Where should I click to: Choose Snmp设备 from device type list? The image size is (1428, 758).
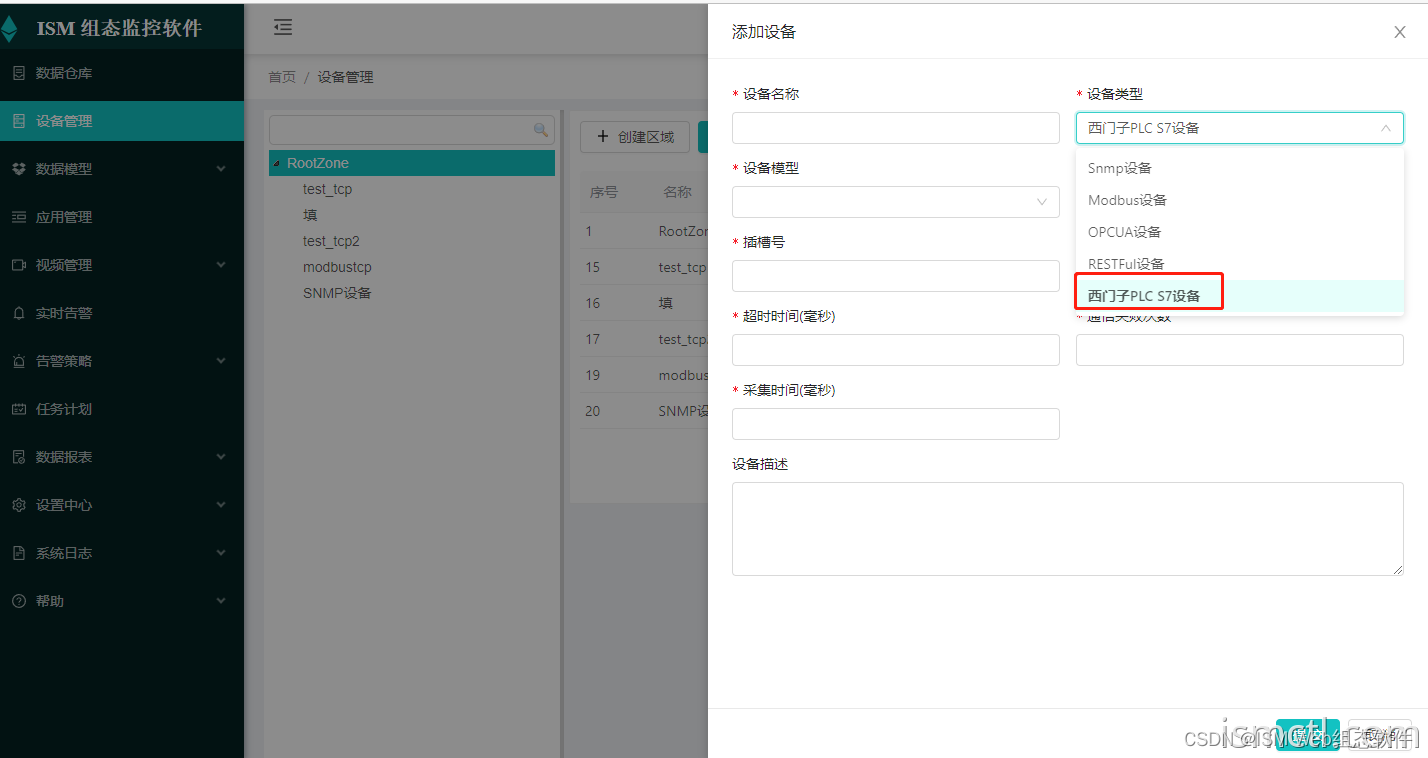pos(1240,168)
